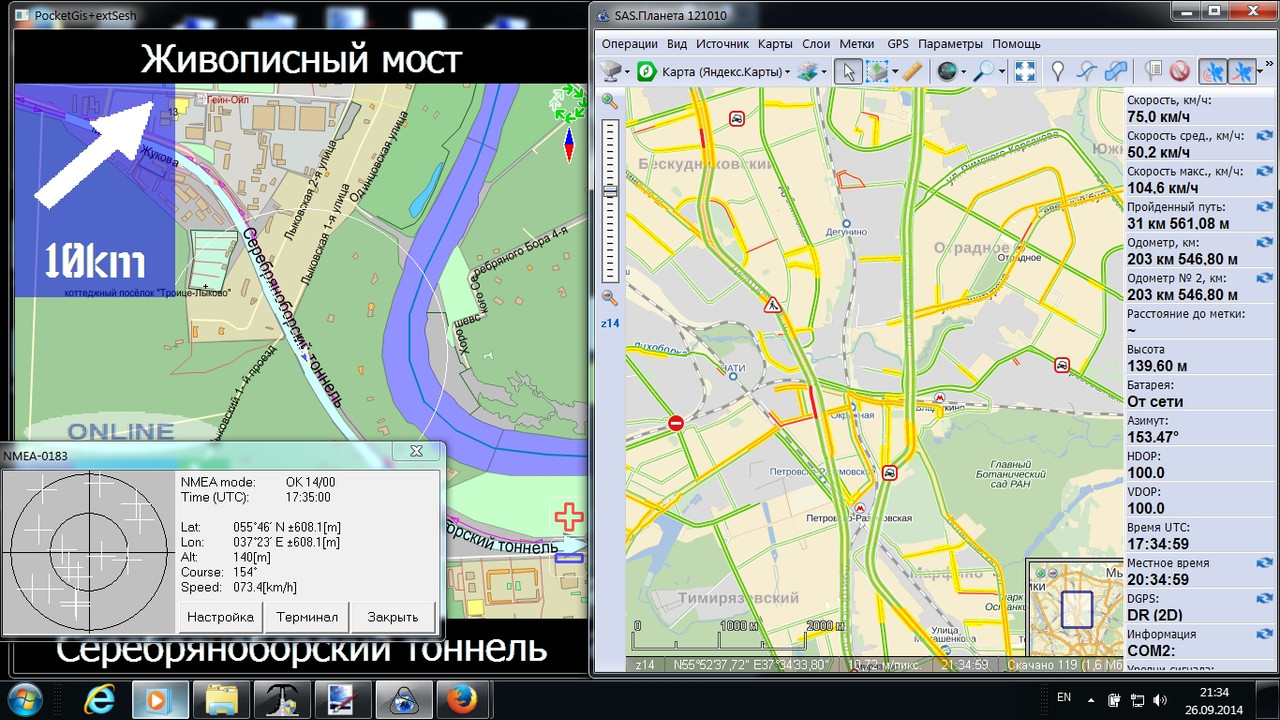Screen dimensions: 1280x720
Task: Reset Одометр № 2 value
Action: coord(1264,278)
